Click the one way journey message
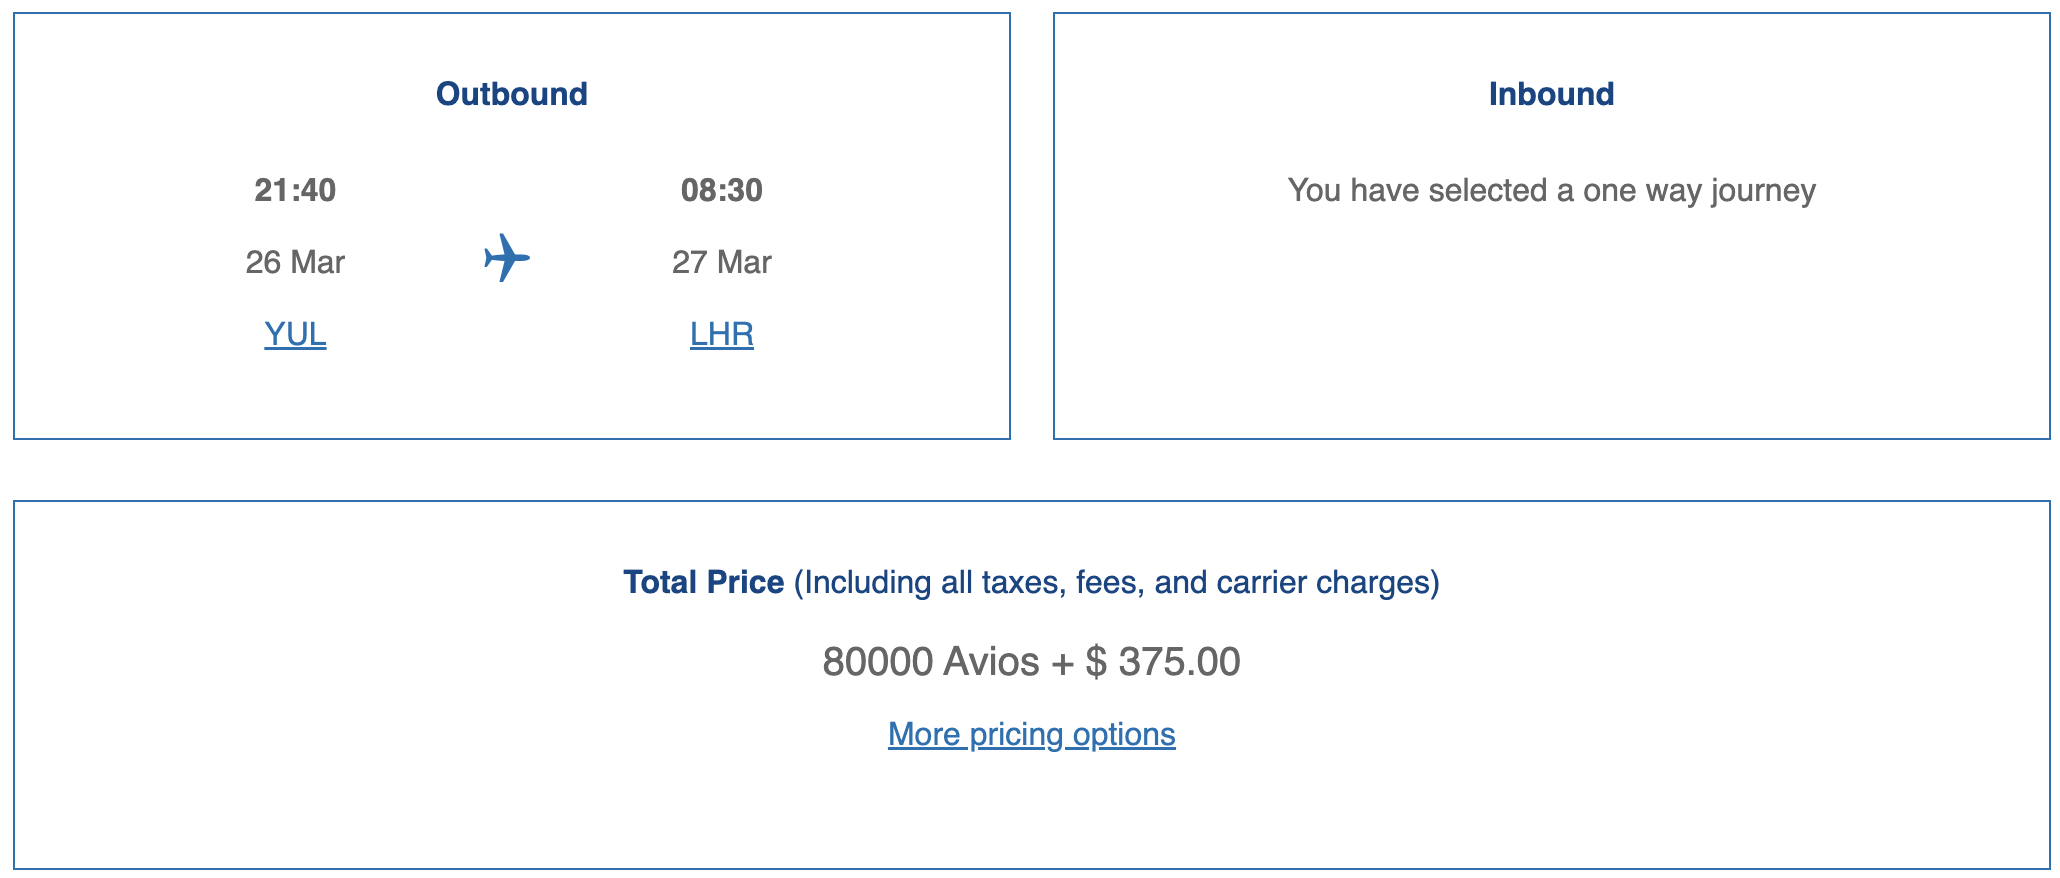The width and height of the screenshot is (2060, 878). coord(1551,190)
